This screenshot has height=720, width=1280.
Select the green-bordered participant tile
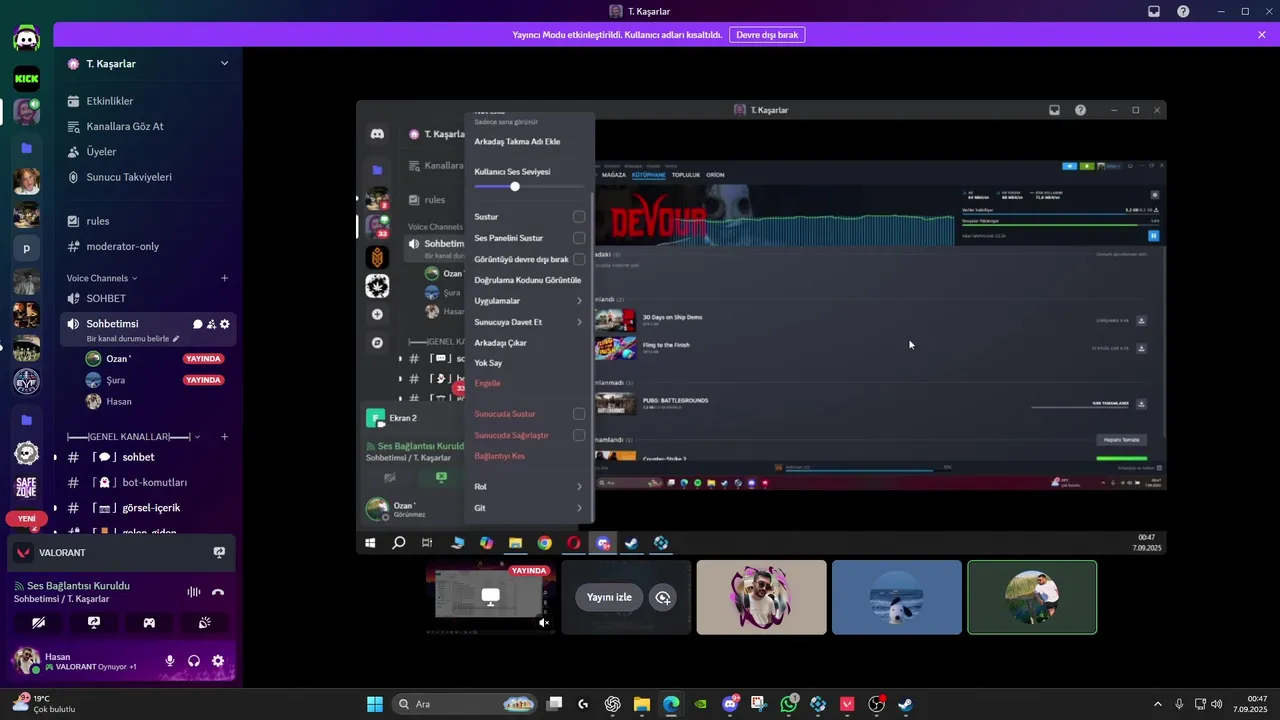click(1032, 597)
